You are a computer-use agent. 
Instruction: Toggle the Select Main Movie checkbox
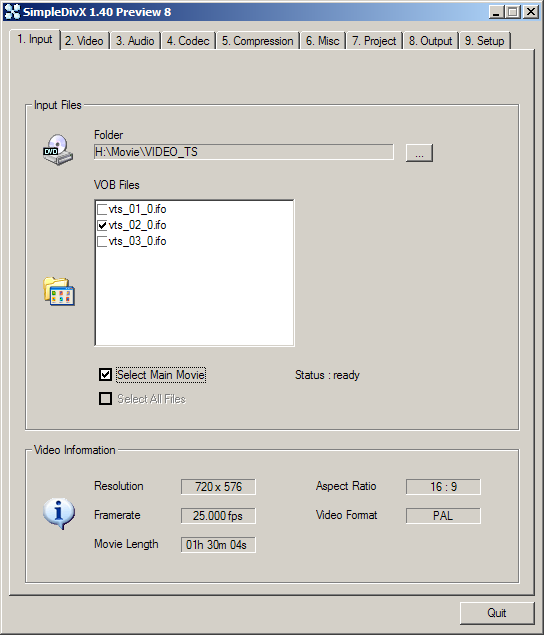[105, 375]
